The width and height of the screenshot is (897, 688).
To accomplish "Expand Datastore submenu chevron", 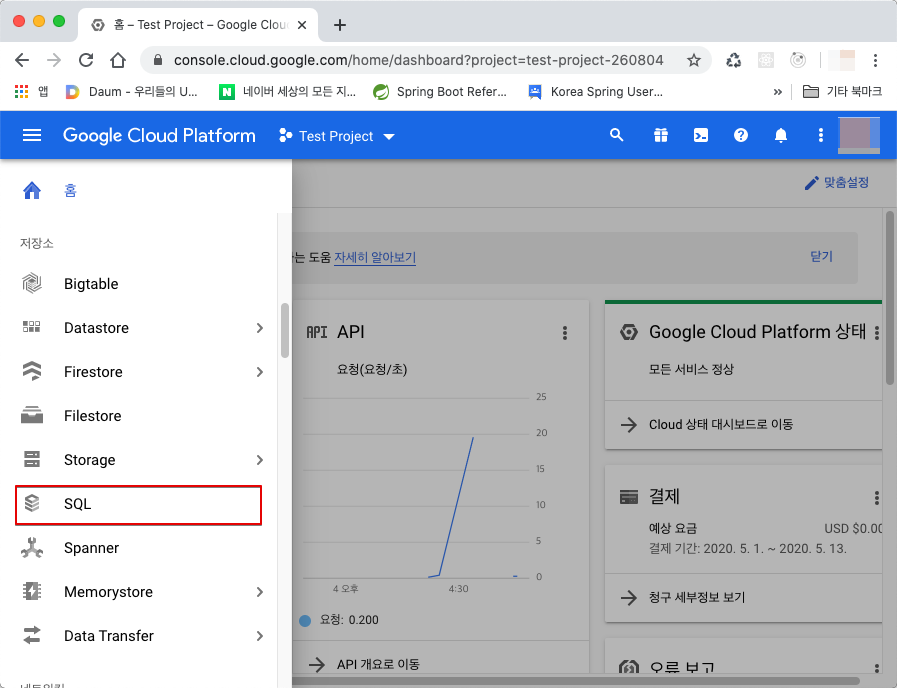I will (x=260, y=328).
